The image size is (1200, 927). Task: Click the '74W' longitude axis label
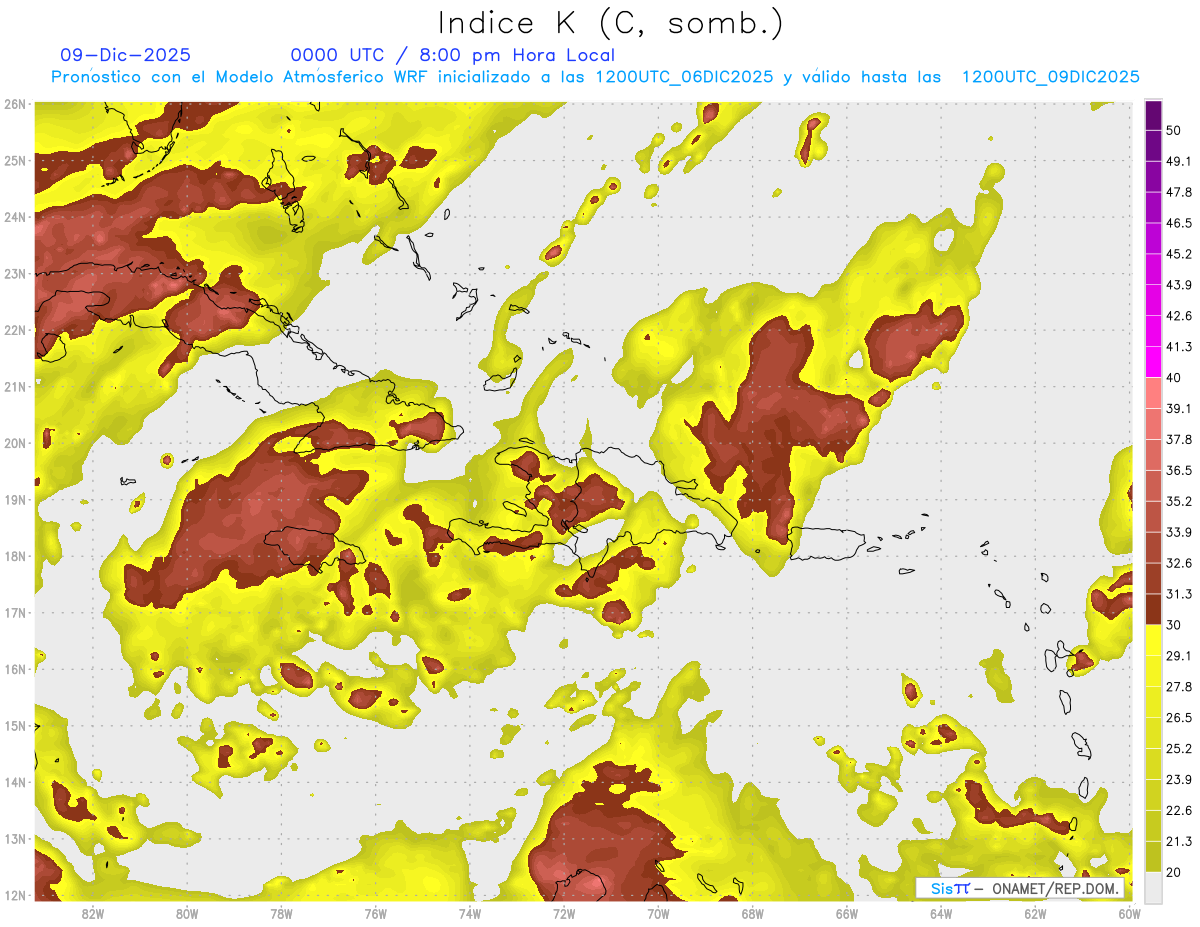pos(470,913)
